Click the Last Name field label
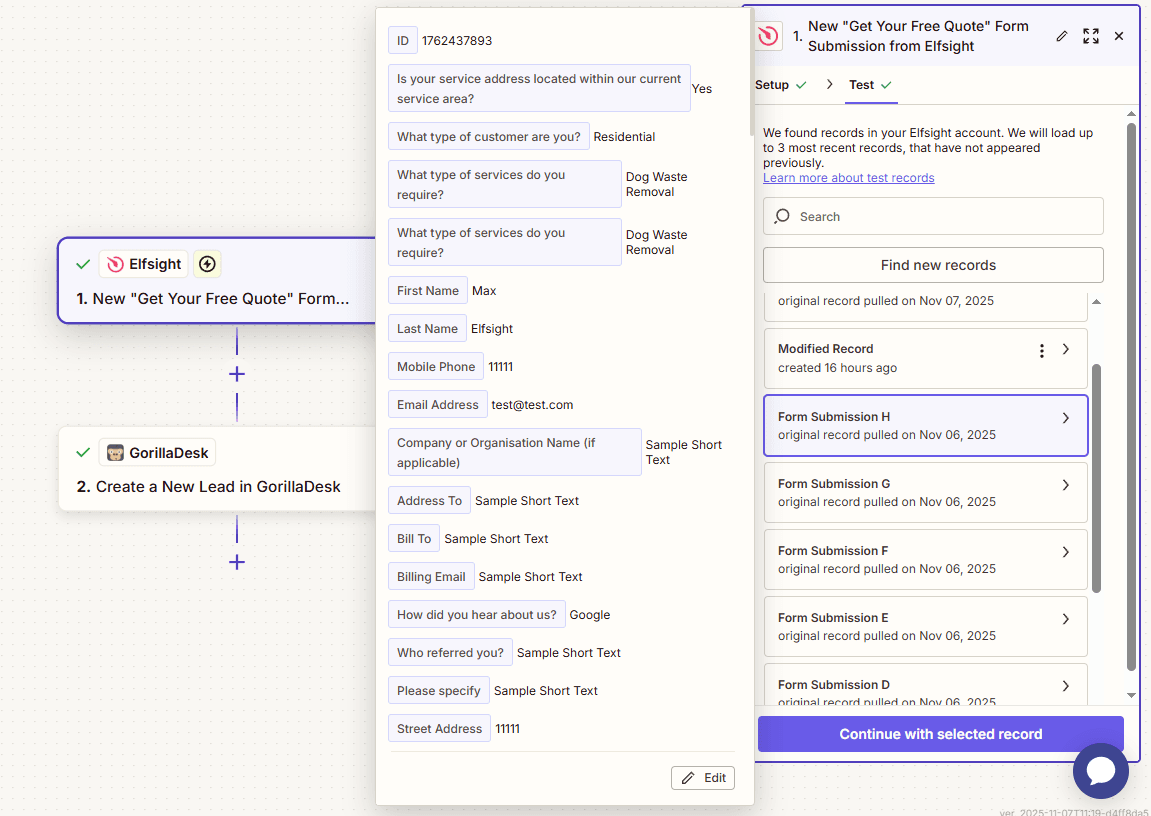1151x816 pixels. [427, 329]
